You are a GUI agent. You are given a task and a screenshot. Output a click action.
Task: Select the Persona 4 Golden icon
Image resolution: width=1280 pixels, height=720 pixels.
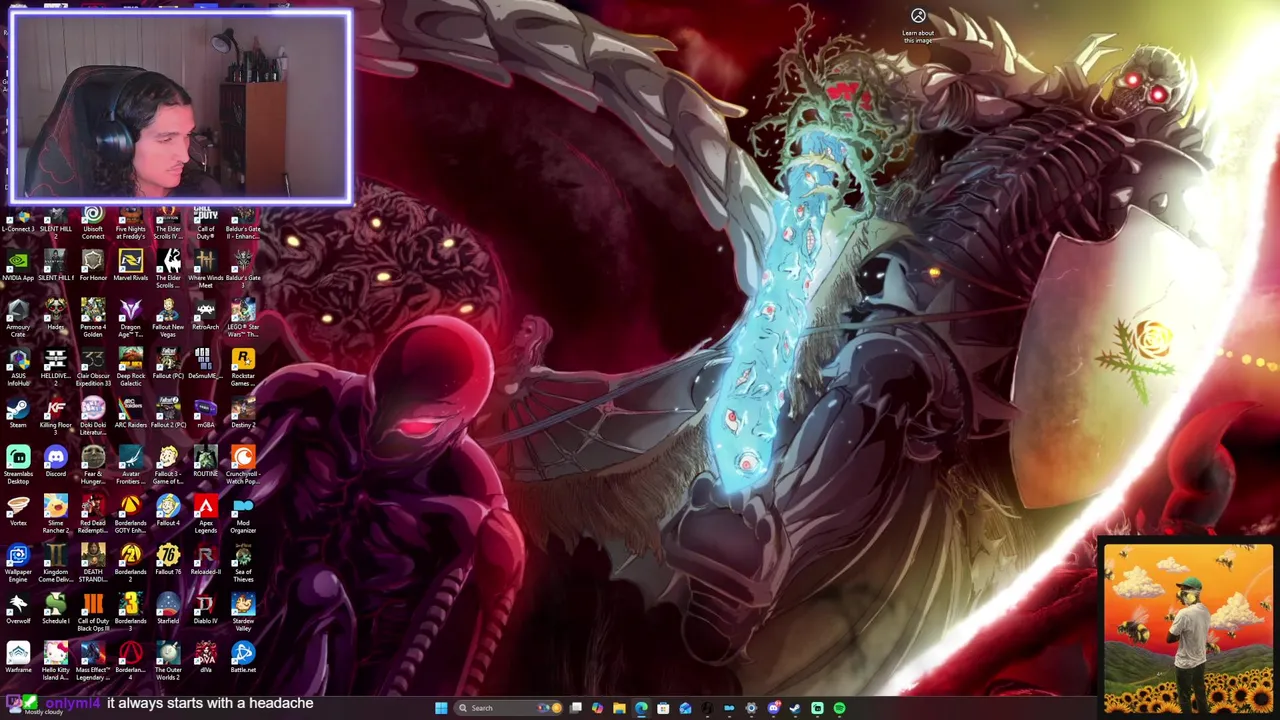pos(93,318)
